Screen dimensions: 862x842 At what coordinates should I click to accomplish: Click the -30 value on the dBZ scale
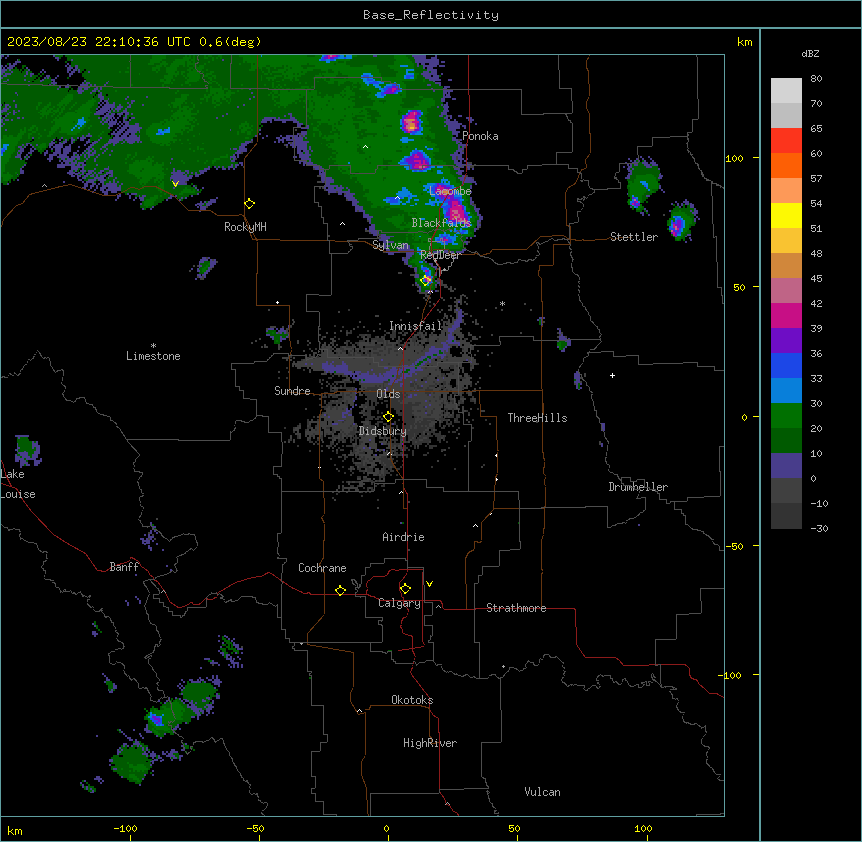click(819, 528)
